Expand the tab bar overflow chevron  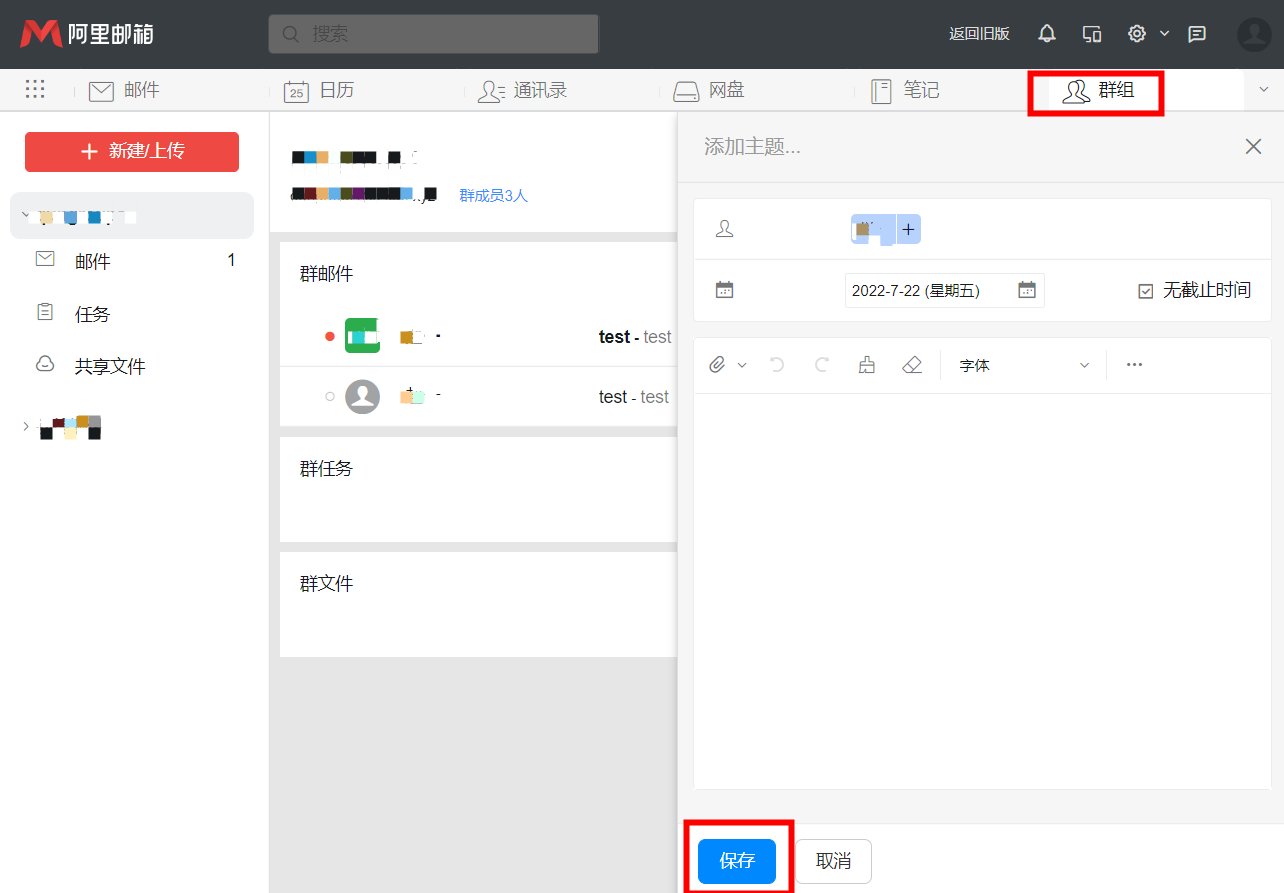(x=1263, y=90)
